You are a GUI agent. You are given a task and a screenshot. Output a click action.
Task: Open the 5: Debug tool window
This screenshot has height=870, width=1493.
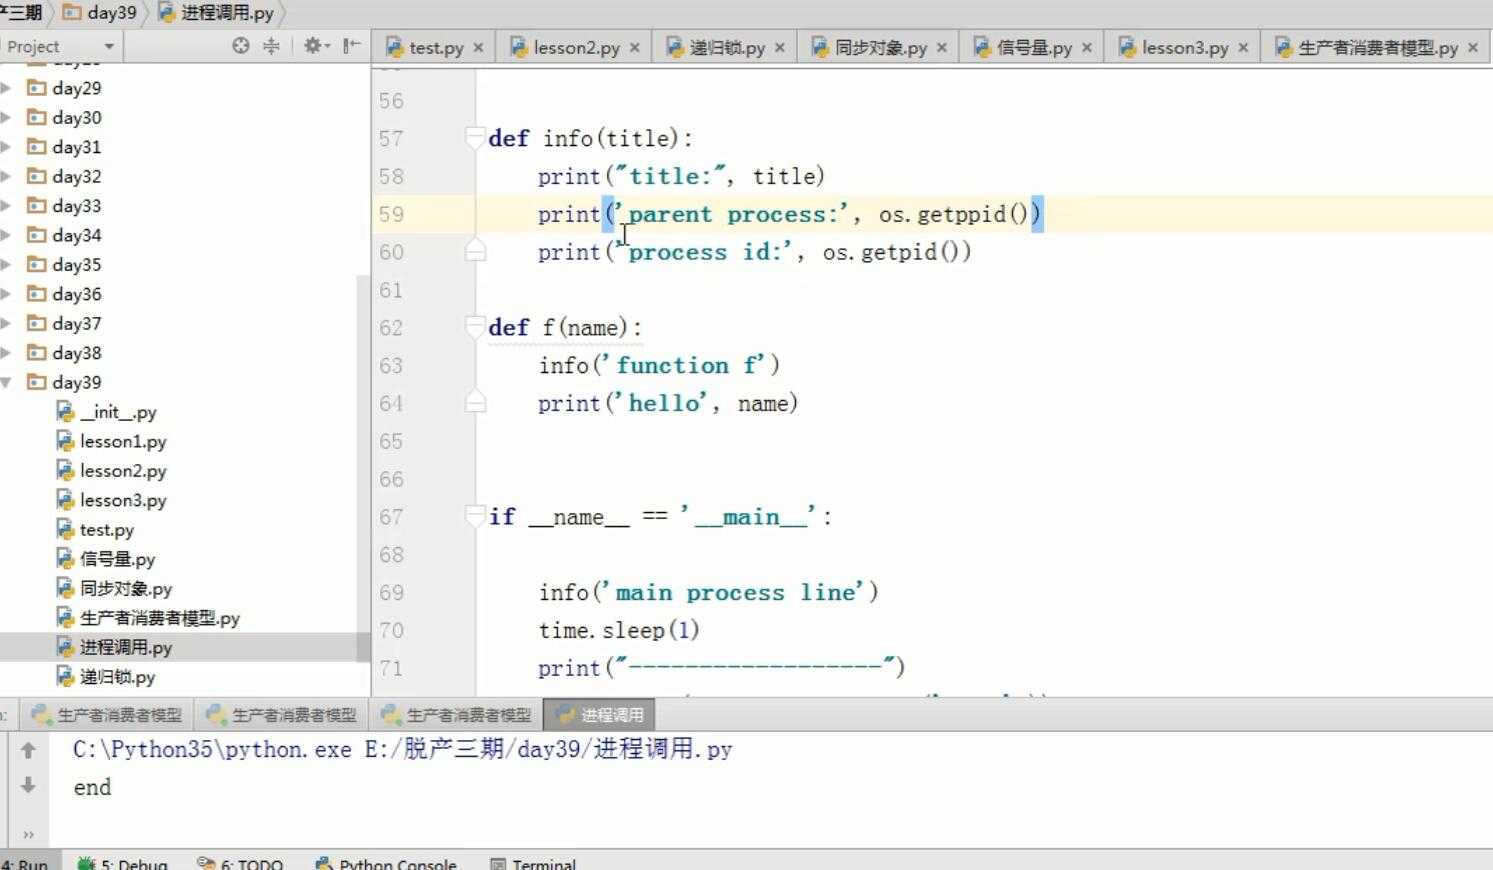pos(124,863)
